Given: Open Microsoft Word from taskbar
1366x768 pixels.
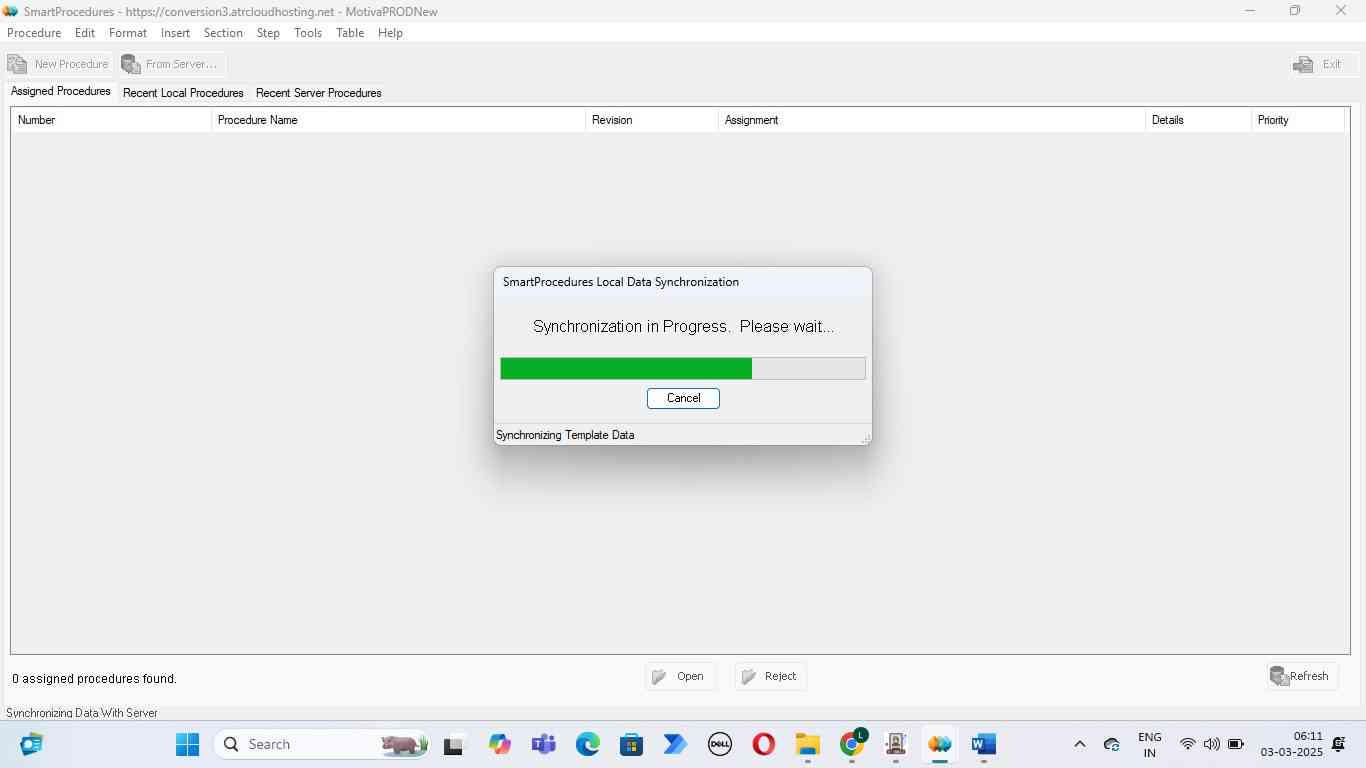Looking at the screenshot, I should click(983, 744).
